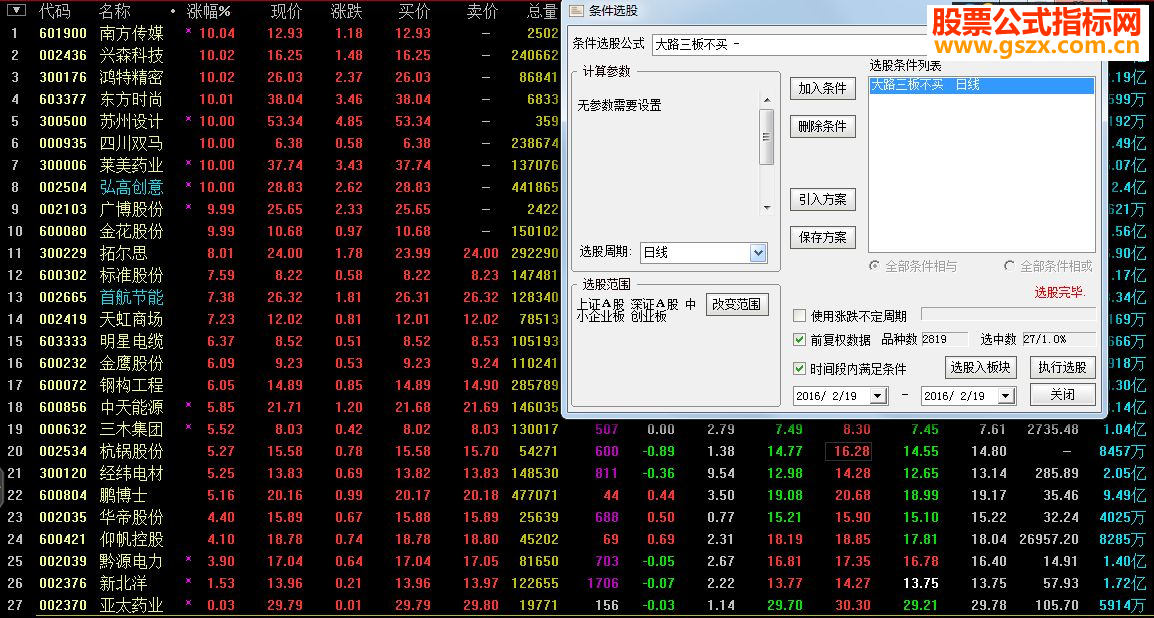The height and width of the screenshot is (618, 1154).
Task: Sort by the 涨跌 column header
Action: (x=347, y=11)
